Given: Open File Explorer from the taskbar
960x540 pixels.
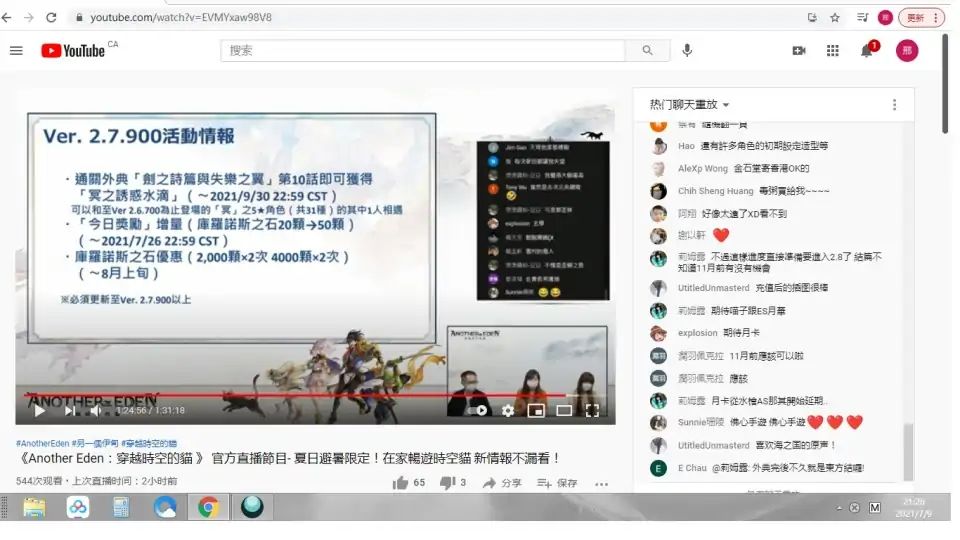Looking at the screenshot, I should [x=34, y=508].
